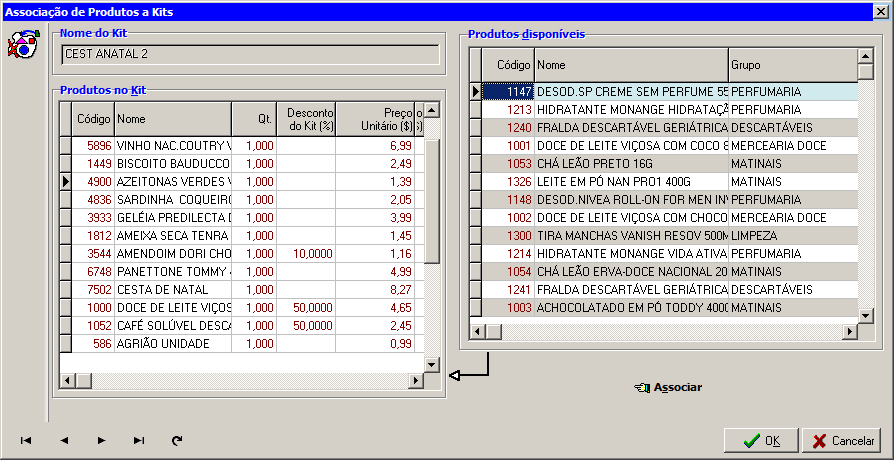Click the first record navigation arrow
894x460 pixels.
(x=26, y=440)
